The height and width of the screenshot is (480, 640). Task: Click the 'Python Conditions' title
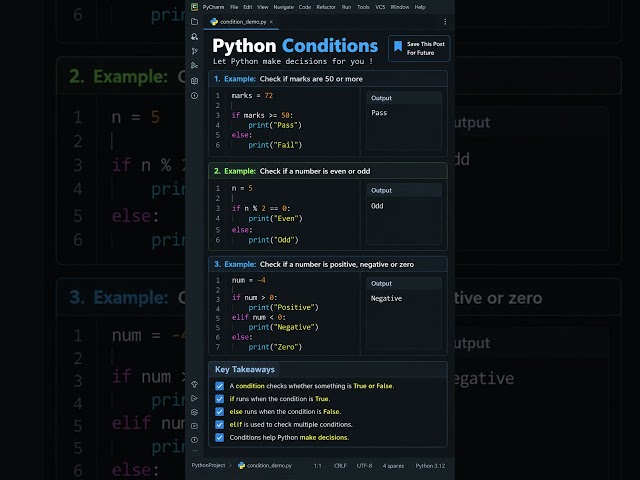295,45
